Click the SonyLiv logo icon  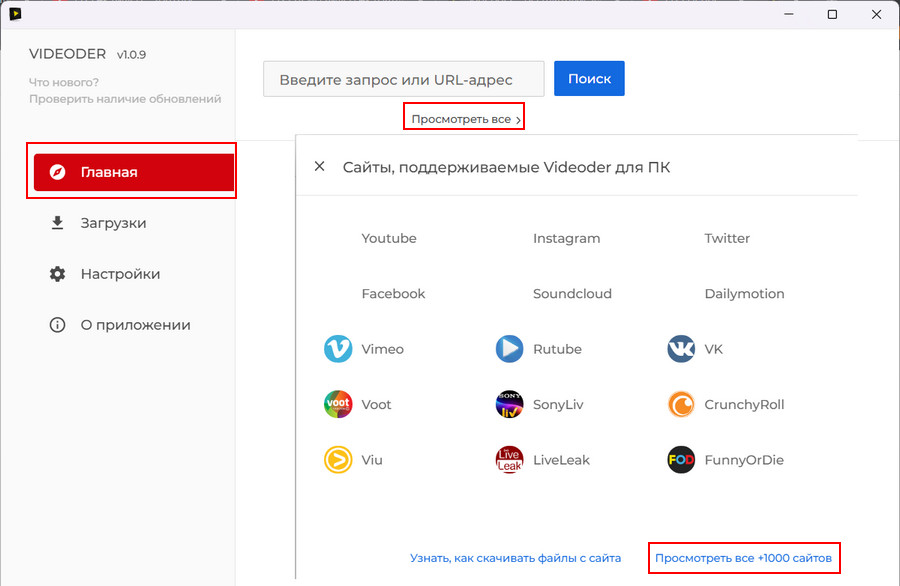click(x=509, y=404)
